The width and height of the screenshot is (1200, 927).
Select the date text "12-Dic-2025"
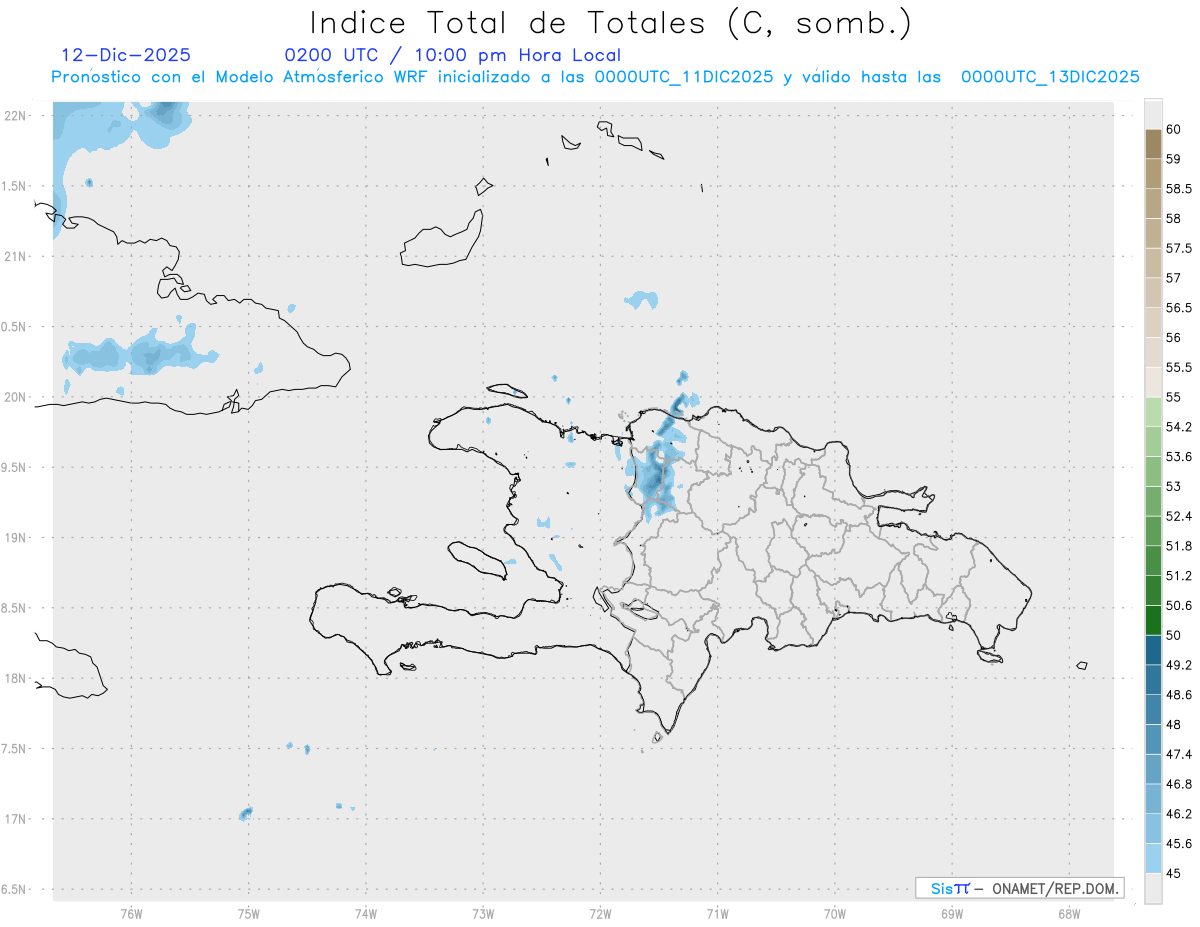pyautogui.click(x=126, y=55)
